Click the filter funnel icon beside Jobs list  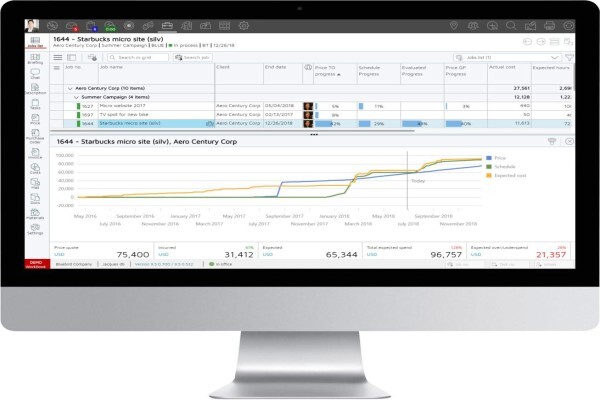569,57
